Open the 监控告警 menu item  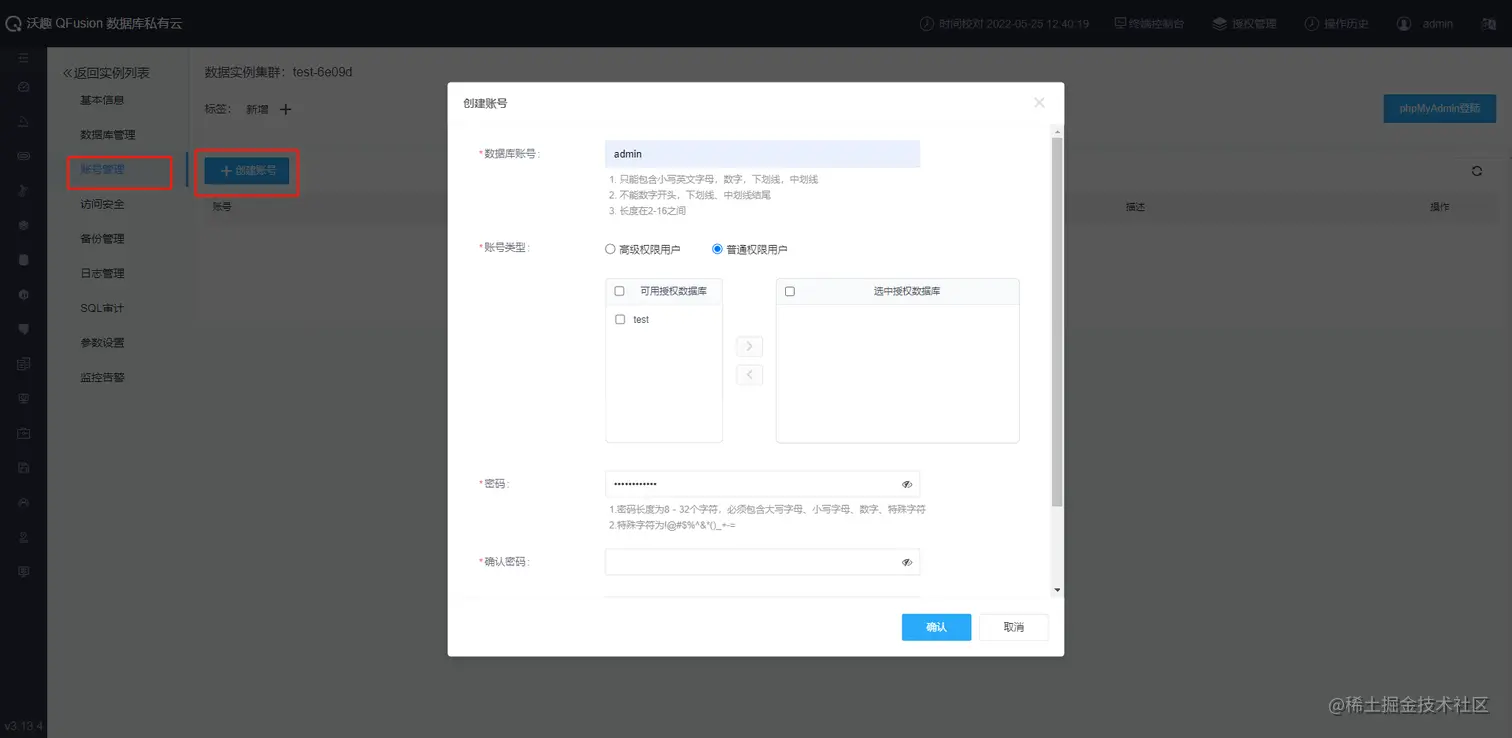pyautogui.click(x=102, y=378)
